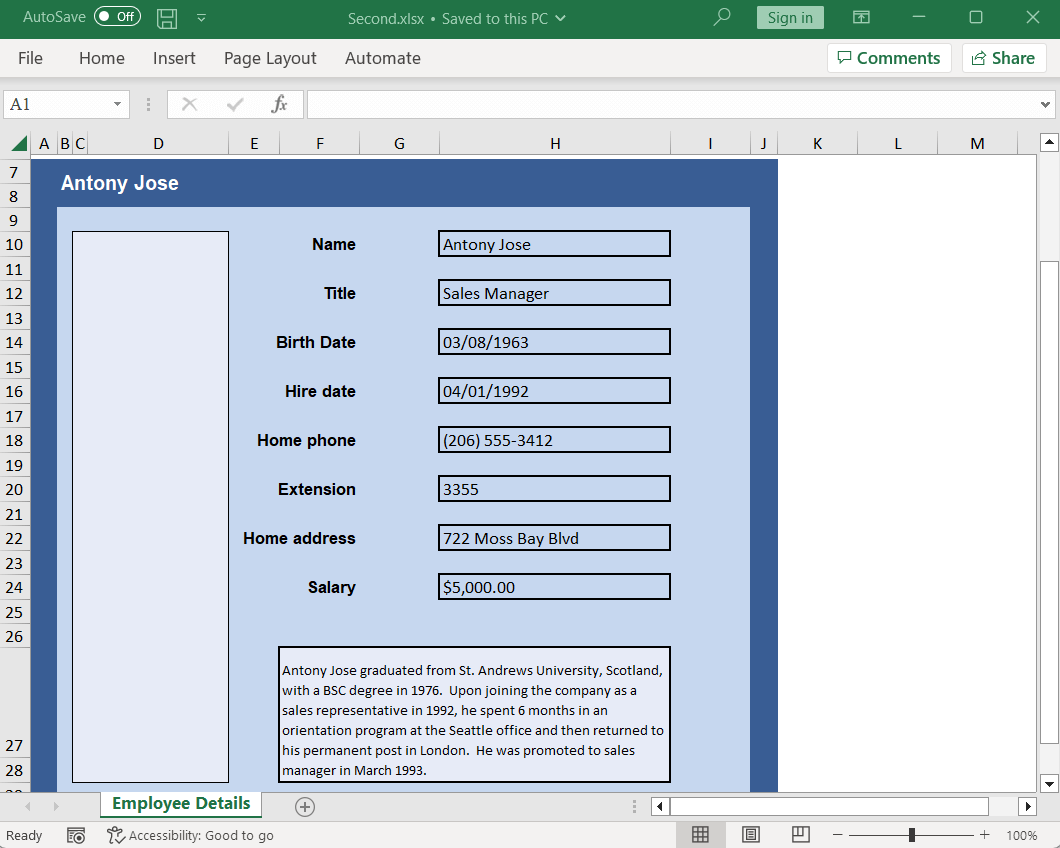
Task: Select the Employee Details sheet tab
Action: [x=181, y=804]
